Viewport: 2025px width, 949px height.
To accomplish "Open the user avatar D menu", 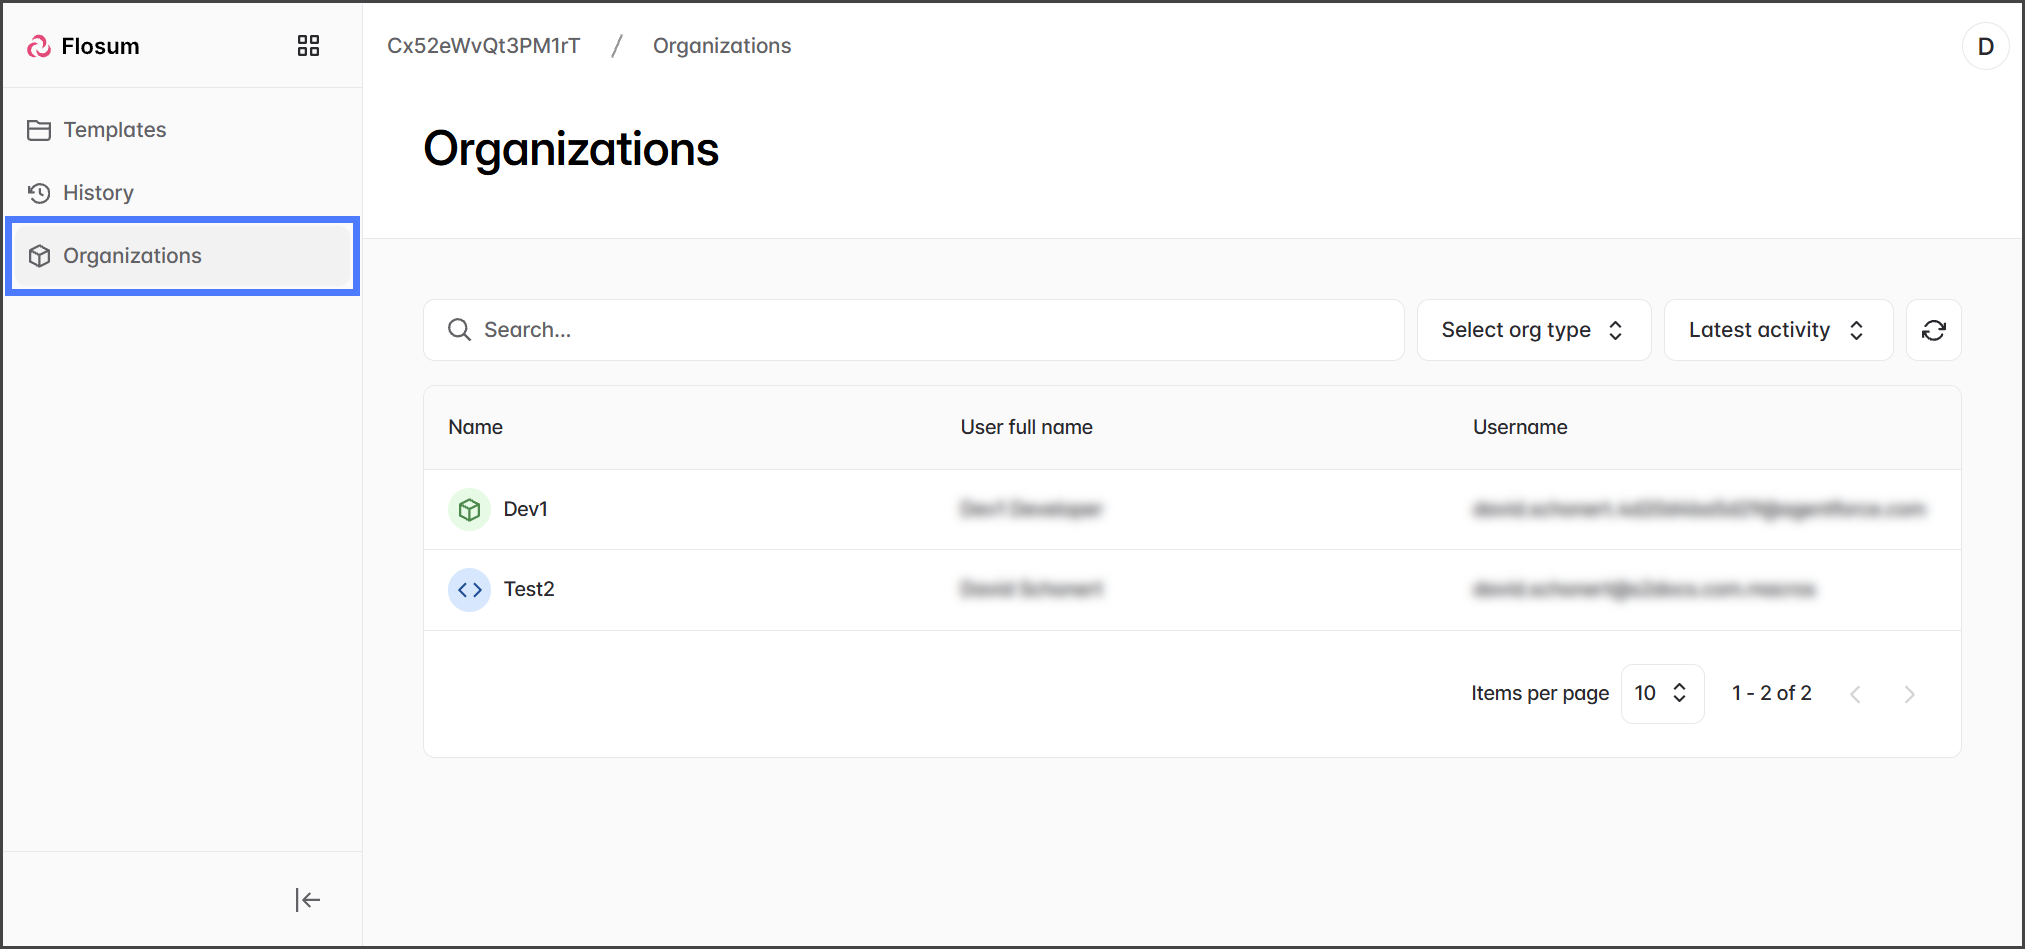I will point(1985,46).
